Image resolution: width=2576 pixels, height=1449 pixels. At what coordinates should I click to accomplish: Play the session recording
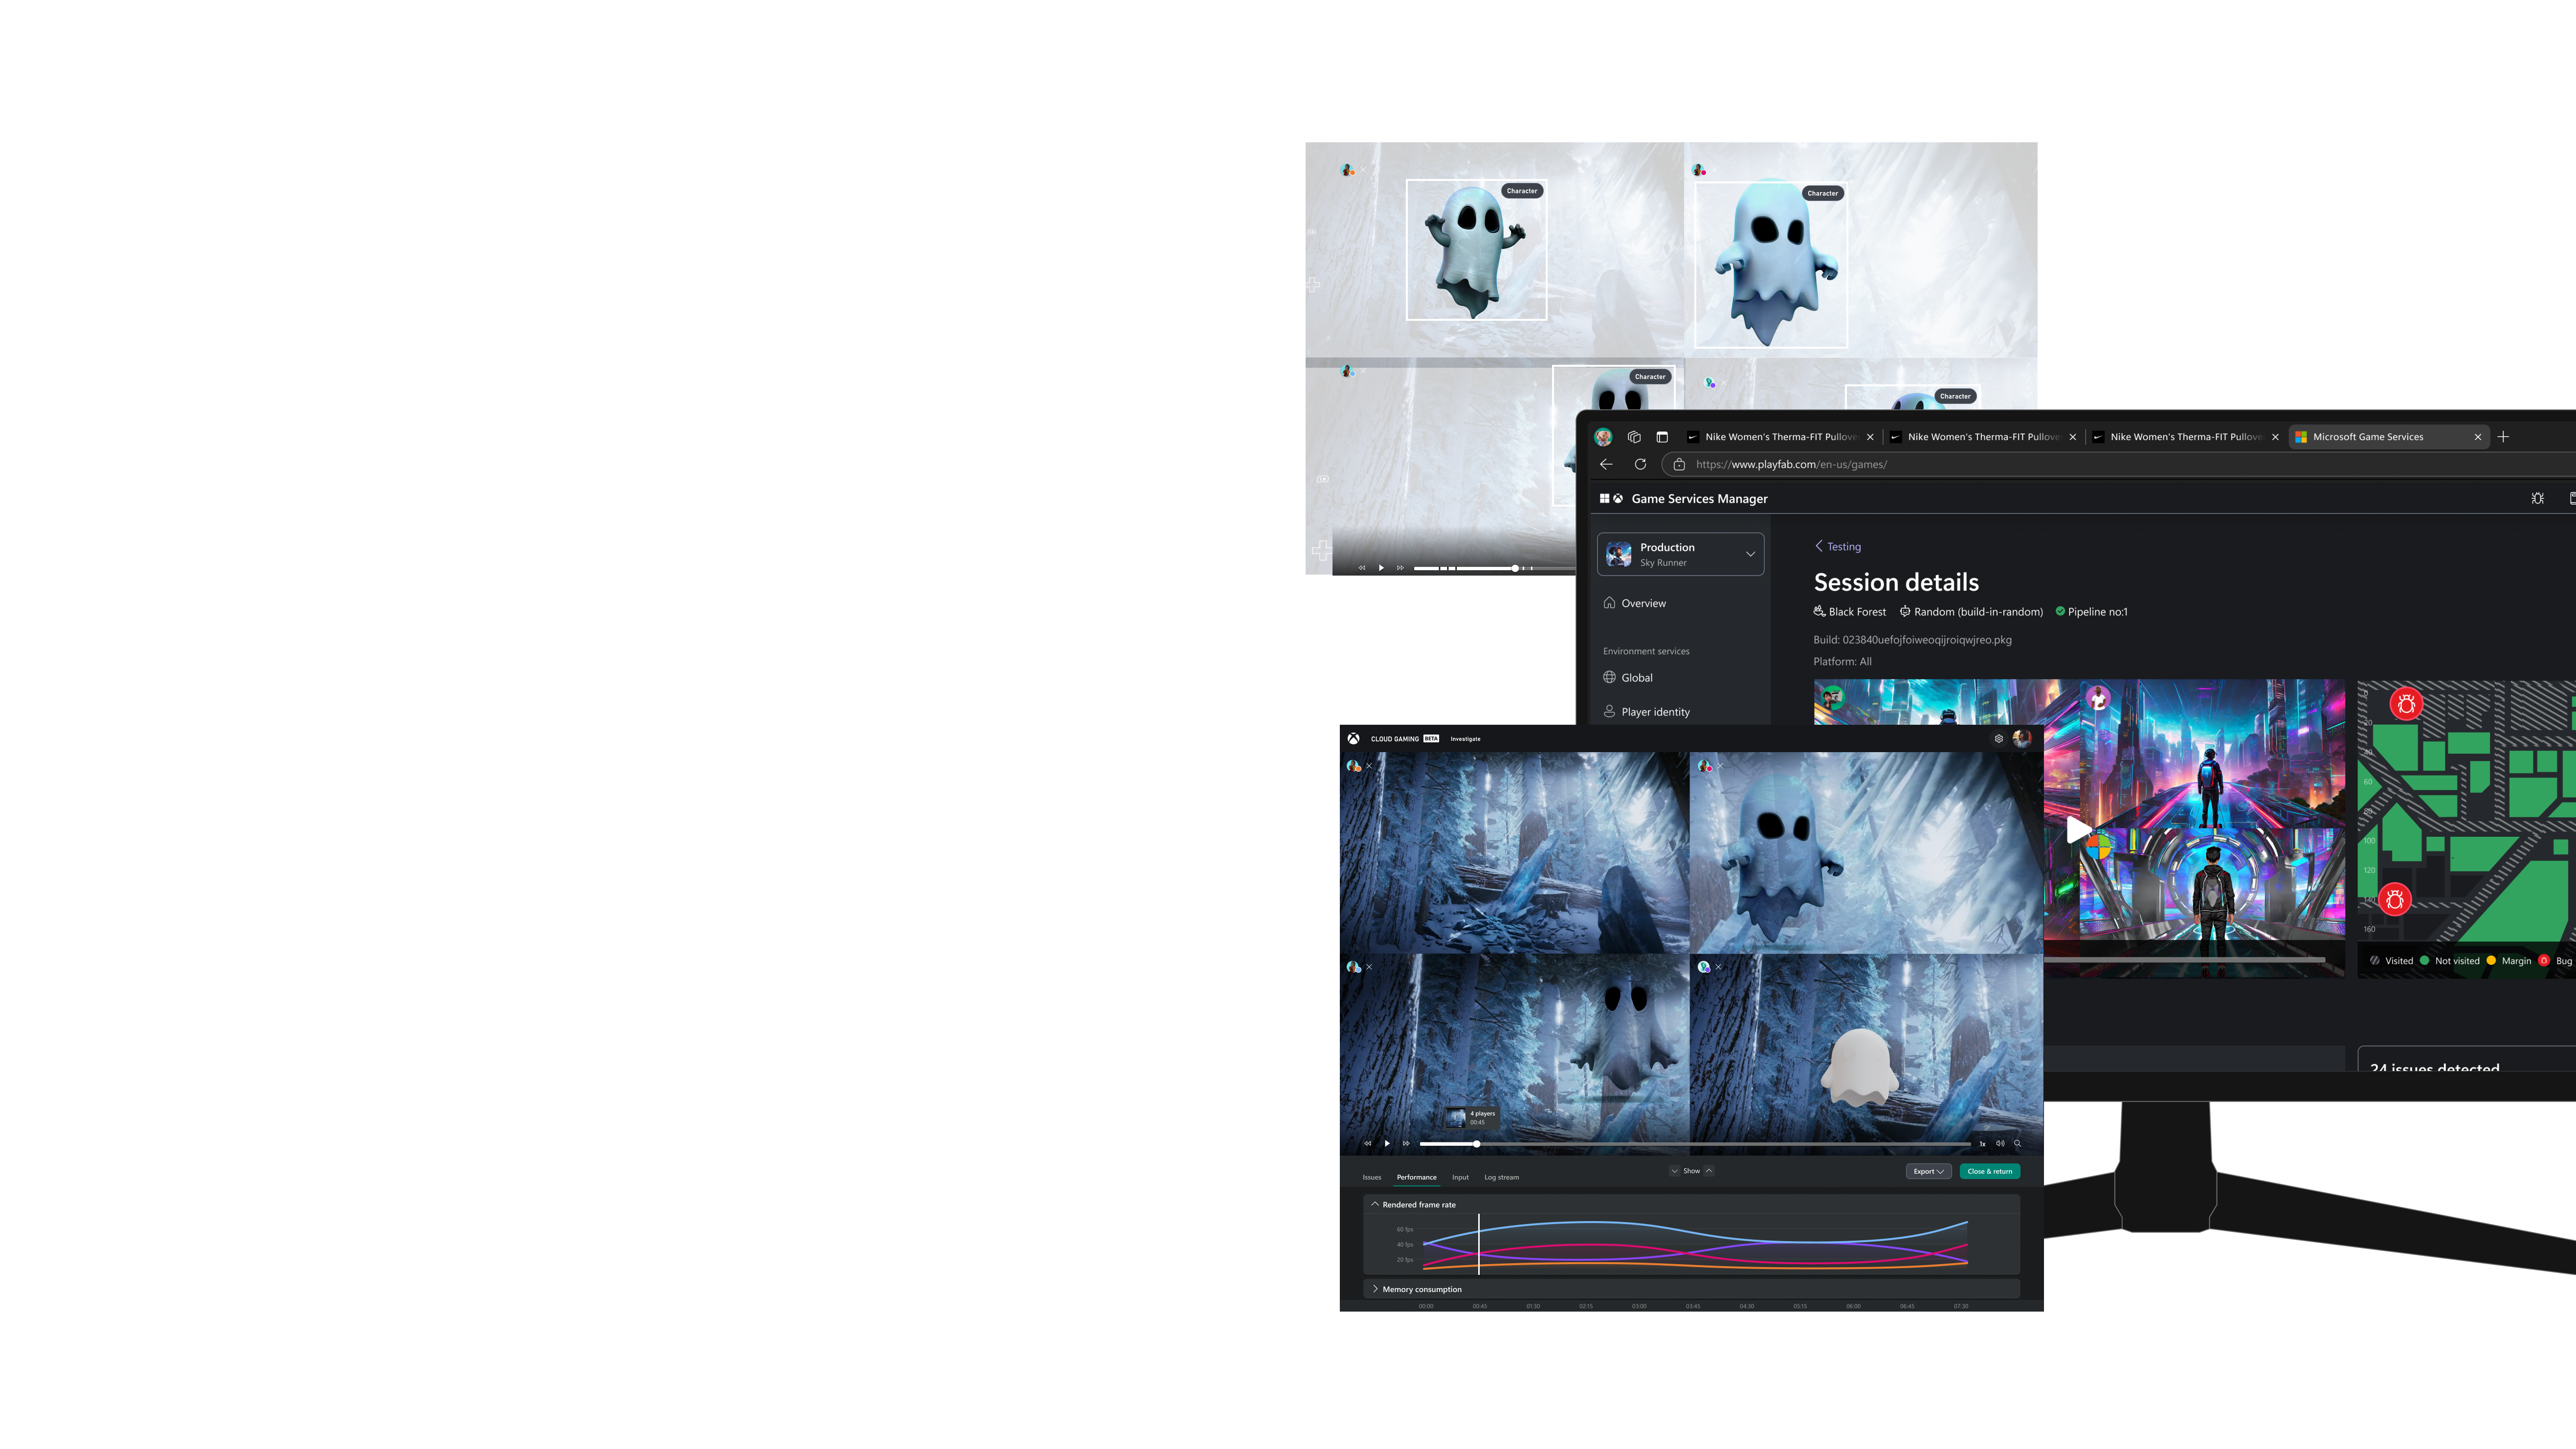(1387, 1143)
